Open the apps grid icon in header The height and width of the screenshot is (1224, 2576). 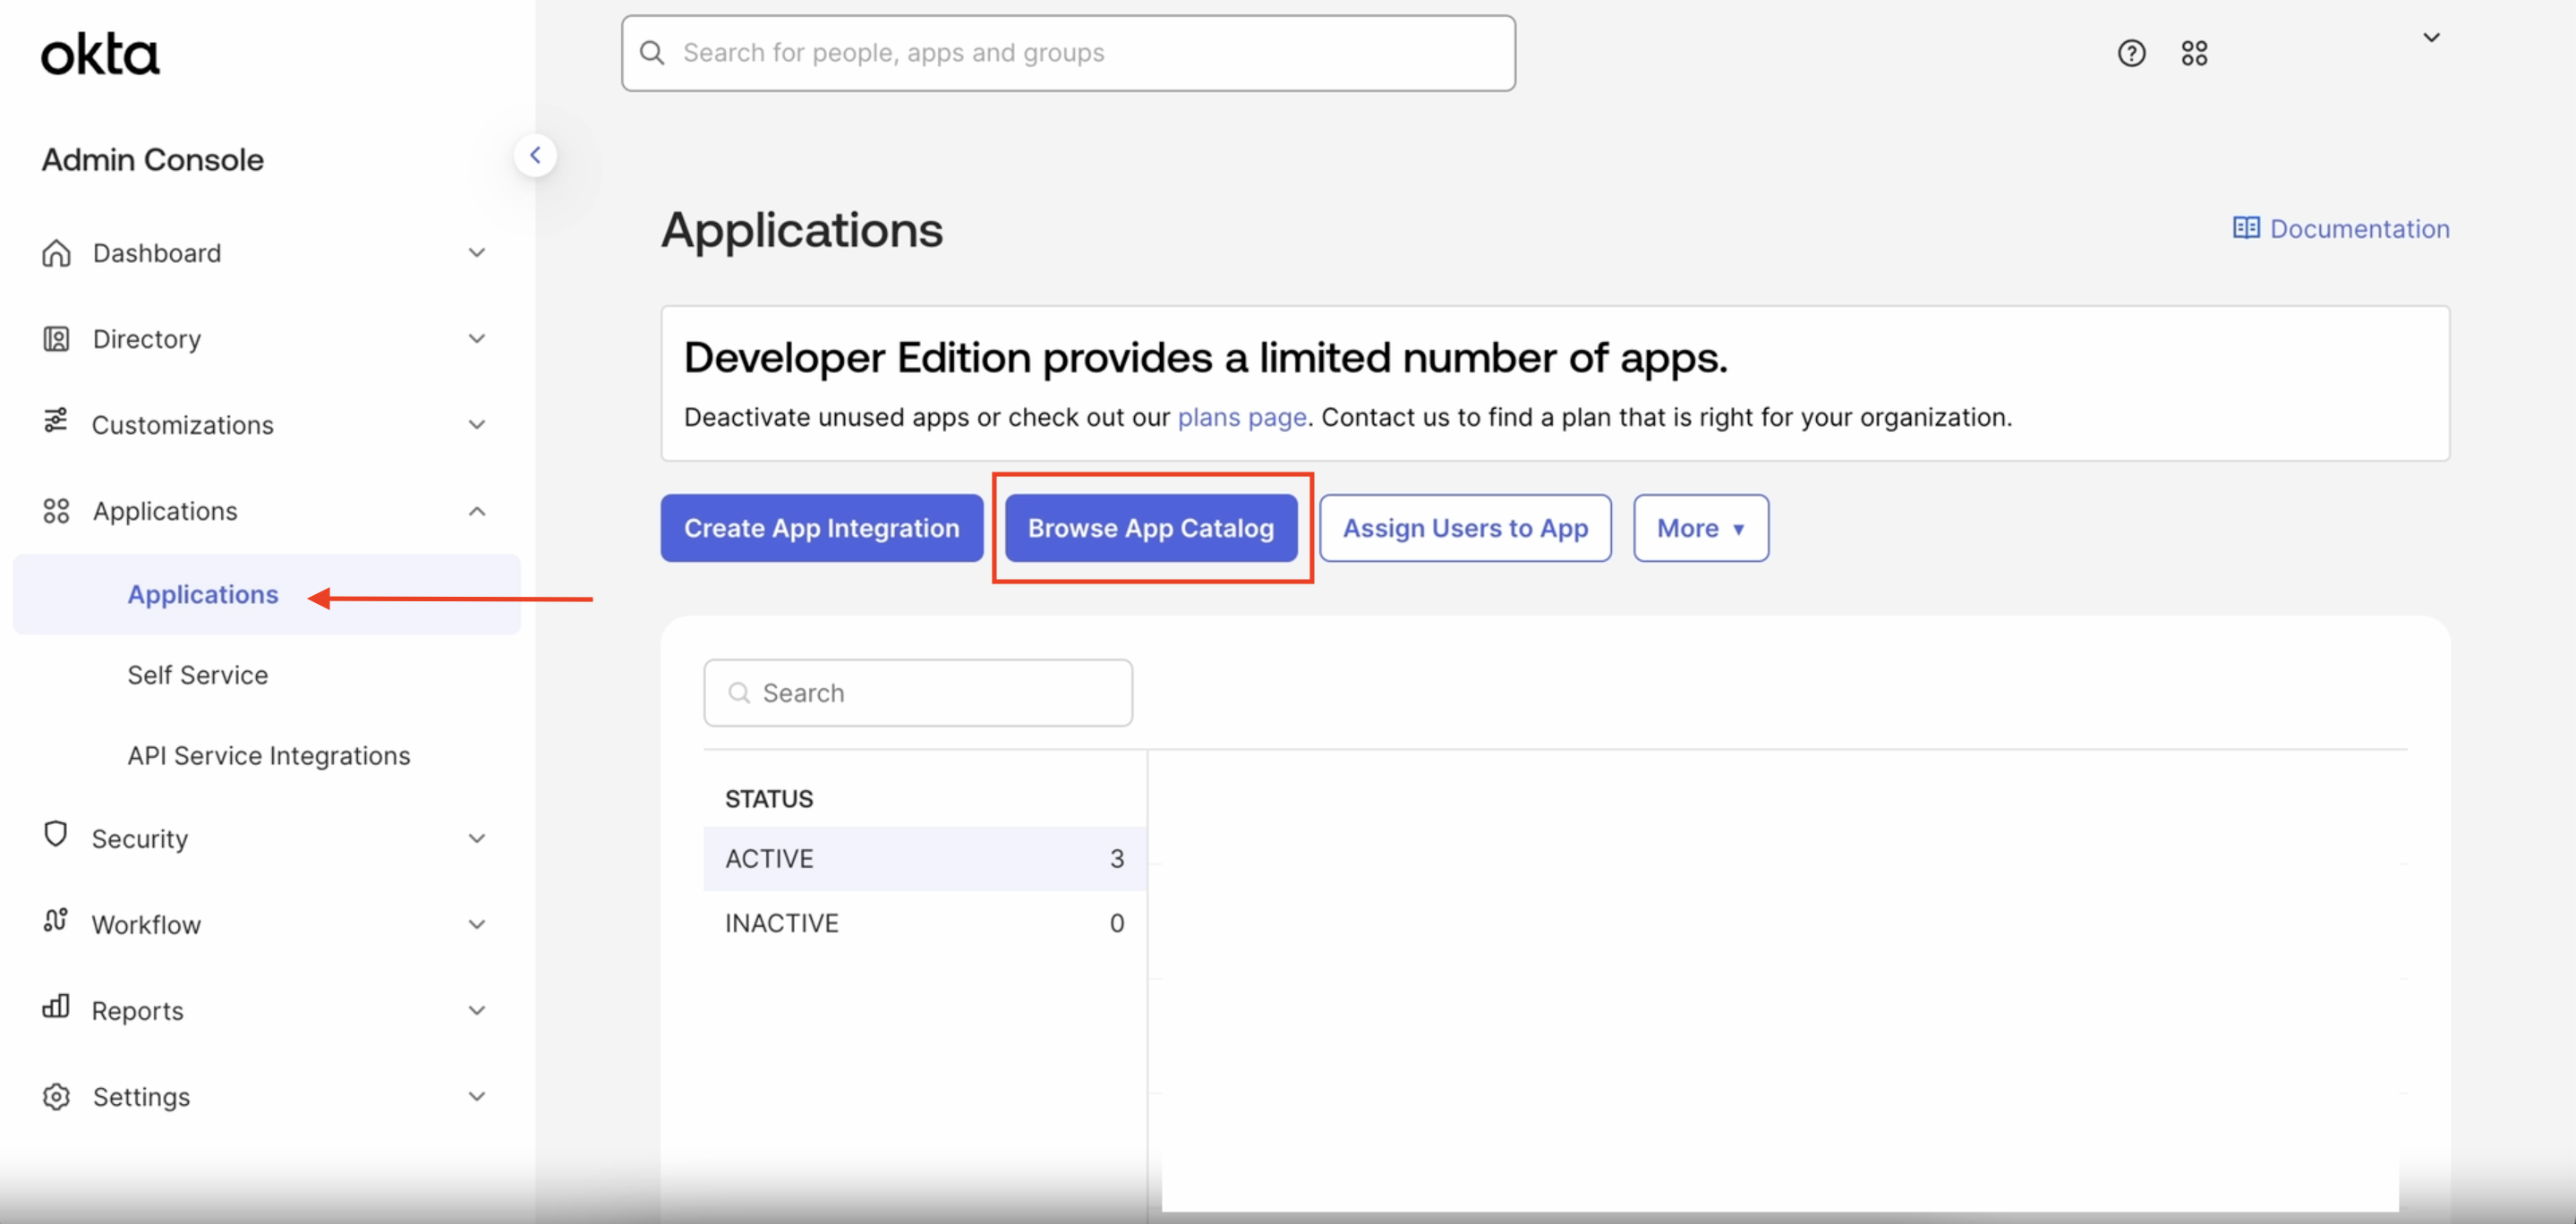2194,53
